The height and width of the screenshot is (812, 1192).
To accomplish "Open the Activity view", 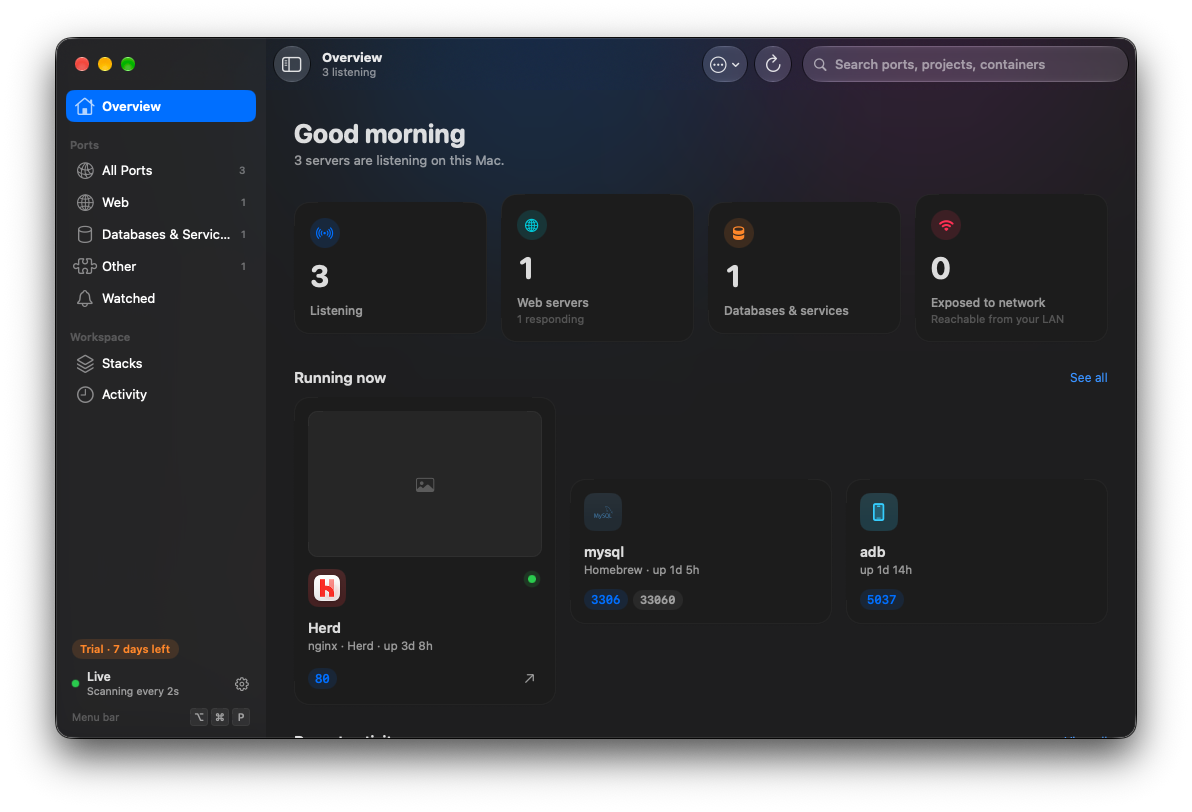I will (161, 395).
